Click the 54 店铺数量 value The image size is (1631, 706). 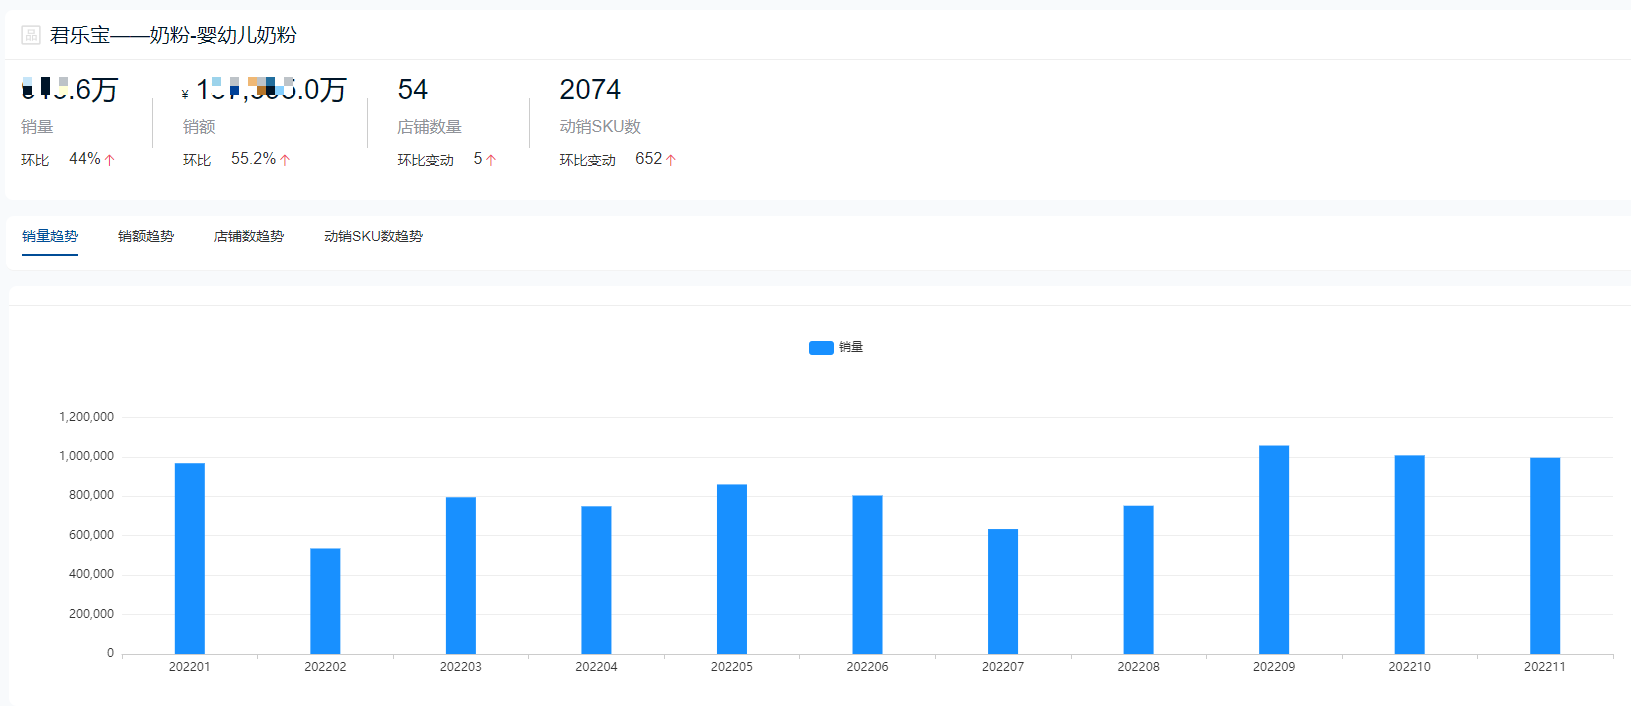pyautogui.click(x=412, y=90)
